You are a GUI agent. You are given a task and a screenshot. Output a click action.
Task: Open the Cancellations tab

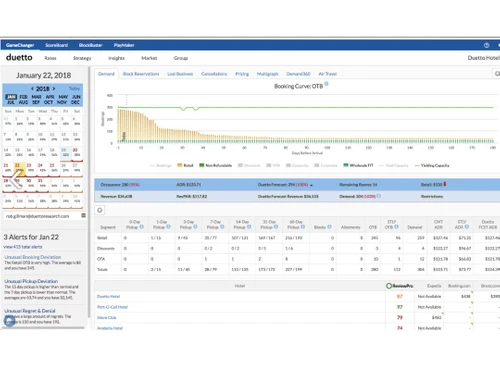(214, 74)
